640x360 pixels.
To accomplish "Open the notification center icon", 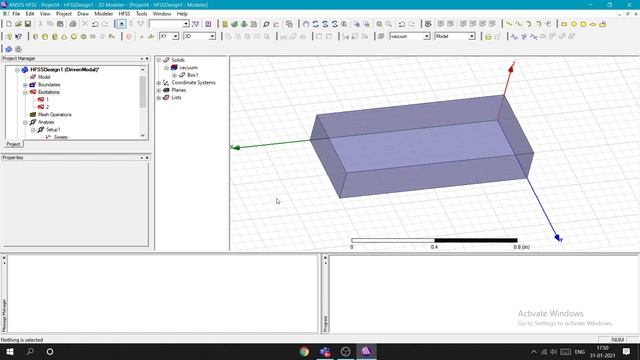I will [x=626, y=351].
